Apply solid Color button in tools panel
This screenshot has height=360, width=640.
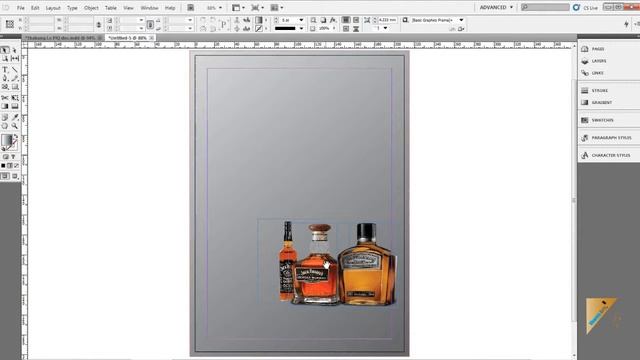coord(3,166)
